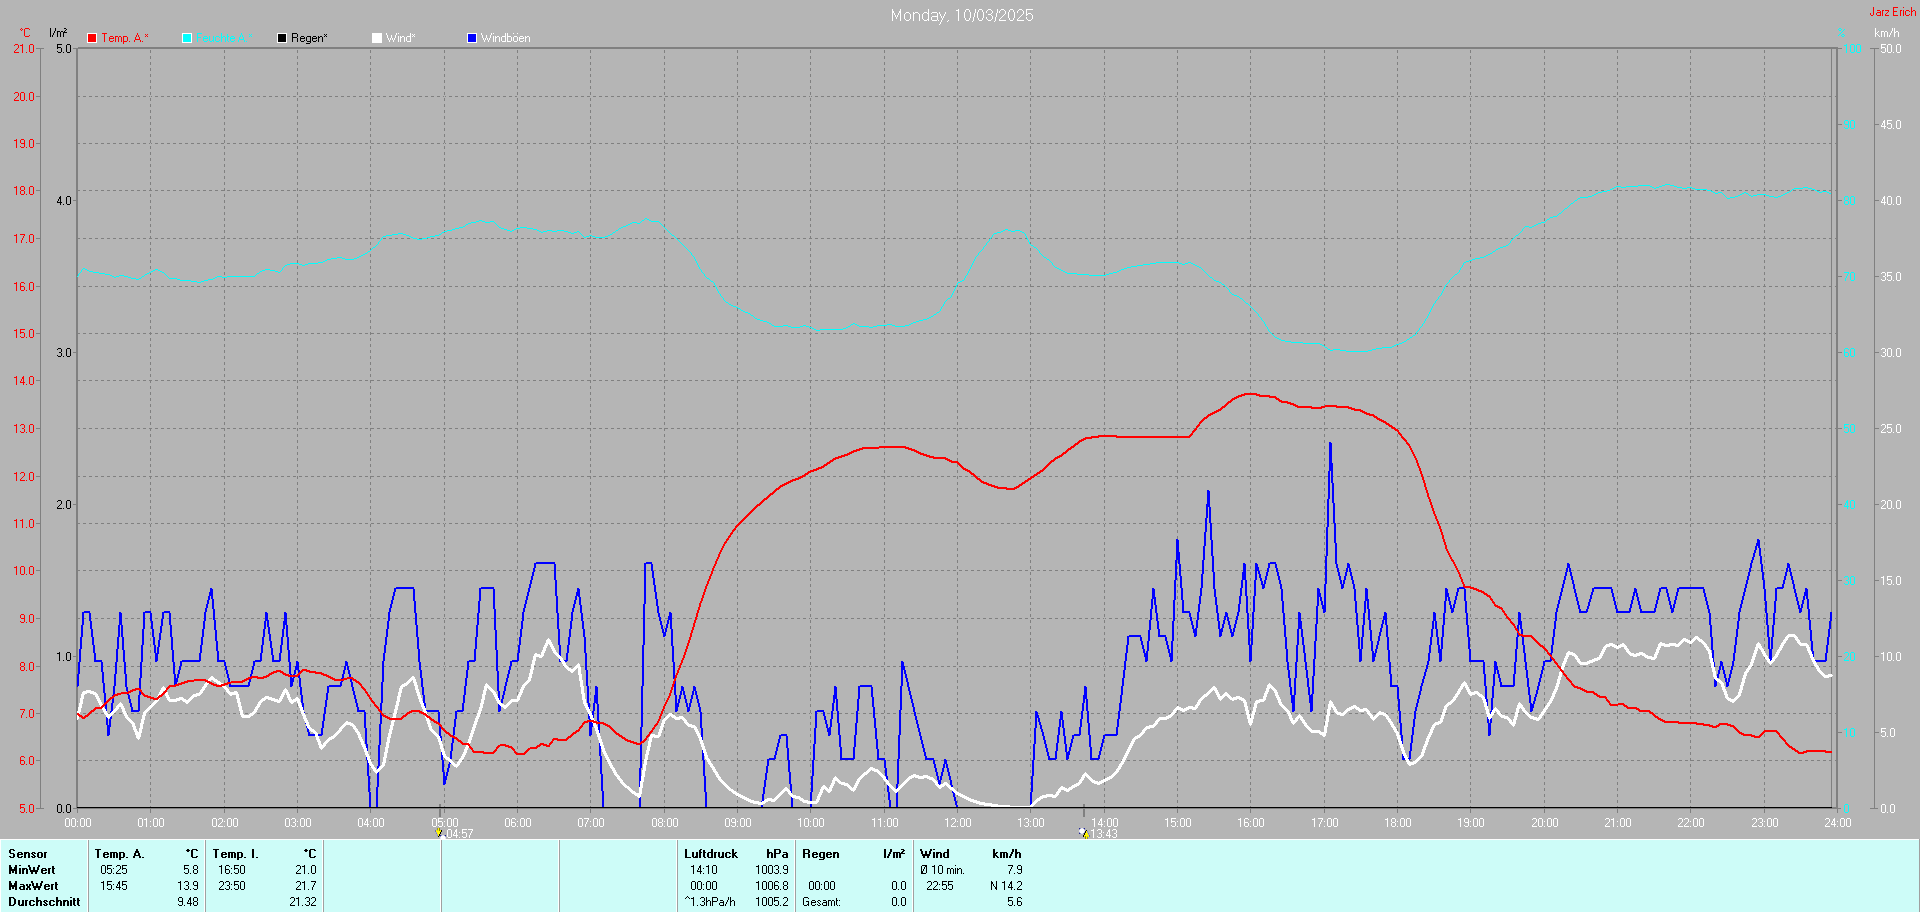Click the cyan Feuchte A. legend swatch
This screenshot has height=912, width=1920.
187,38
